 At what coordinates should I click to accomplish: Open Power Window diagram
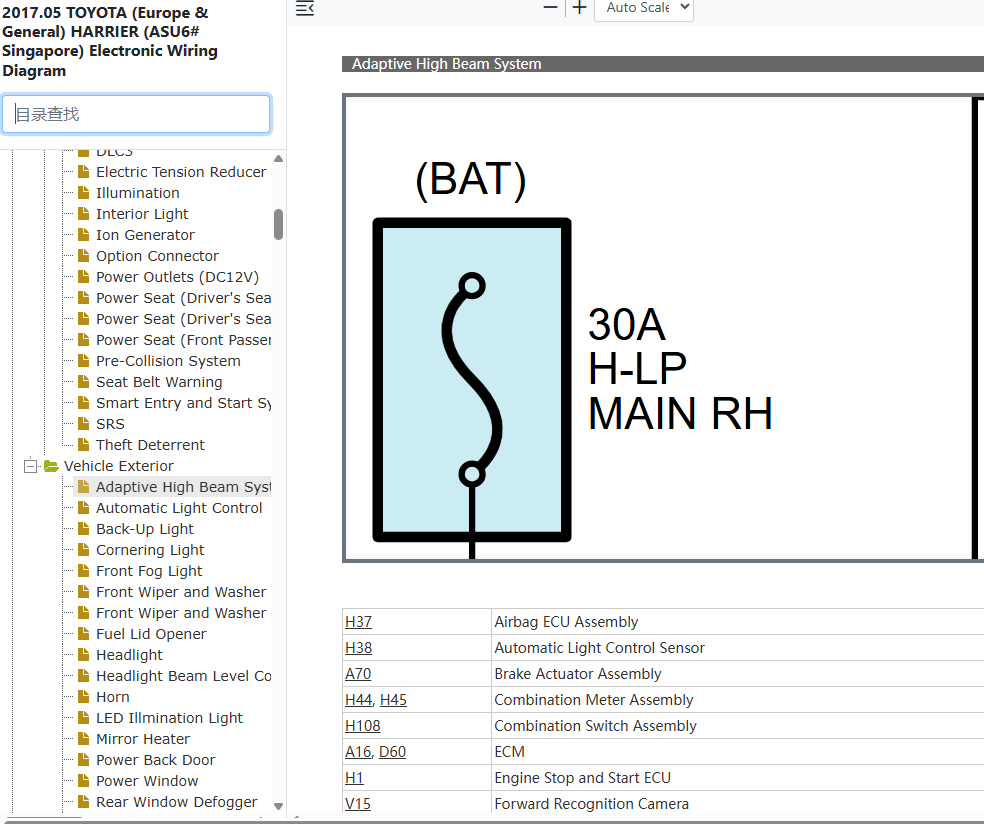(x=147, y=781)
